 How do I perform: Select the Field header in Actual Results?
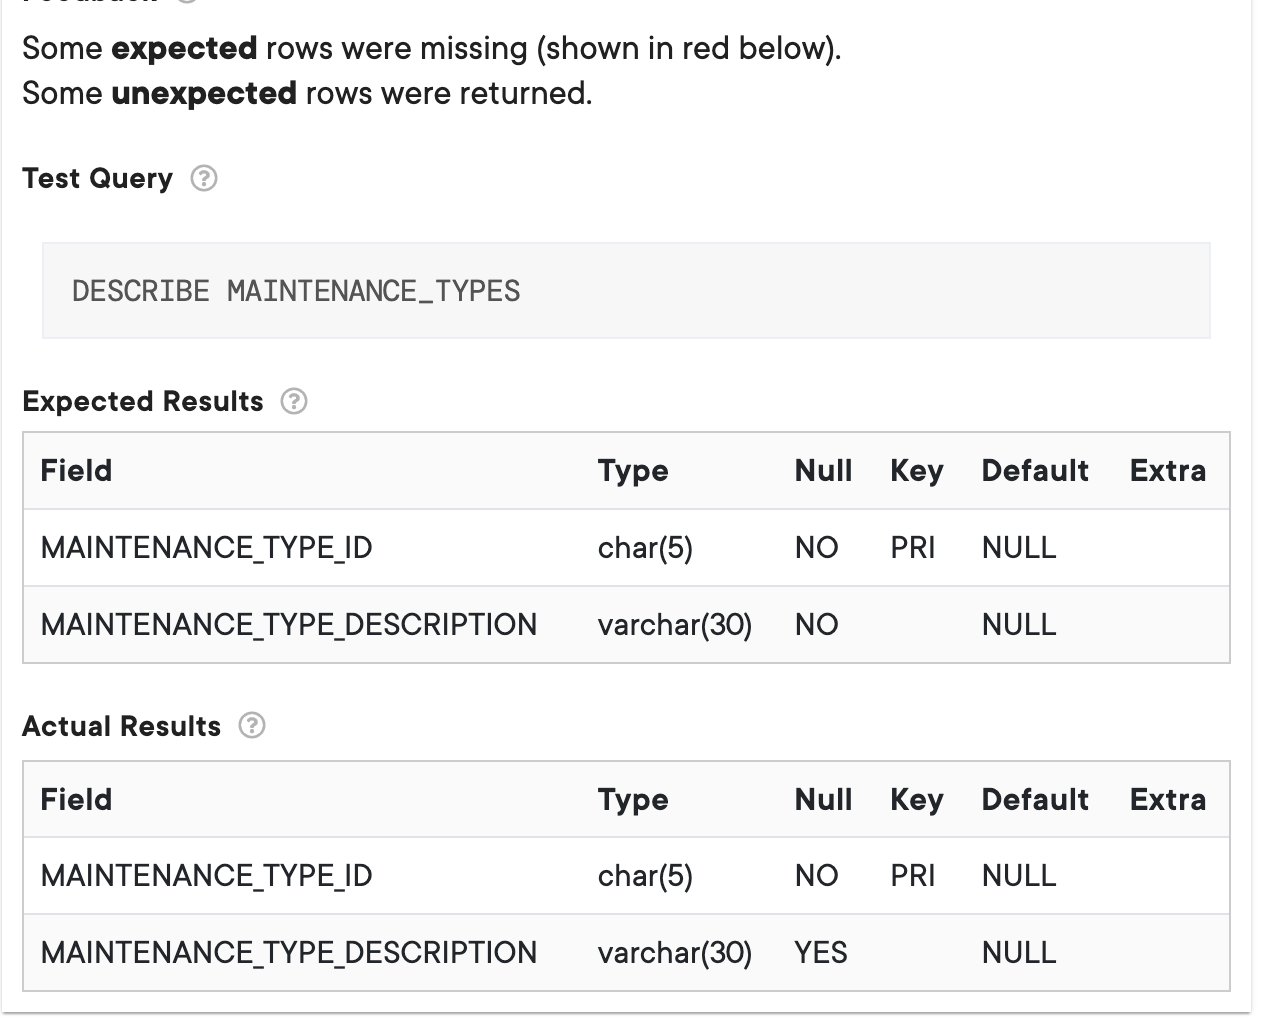(76, 800)
